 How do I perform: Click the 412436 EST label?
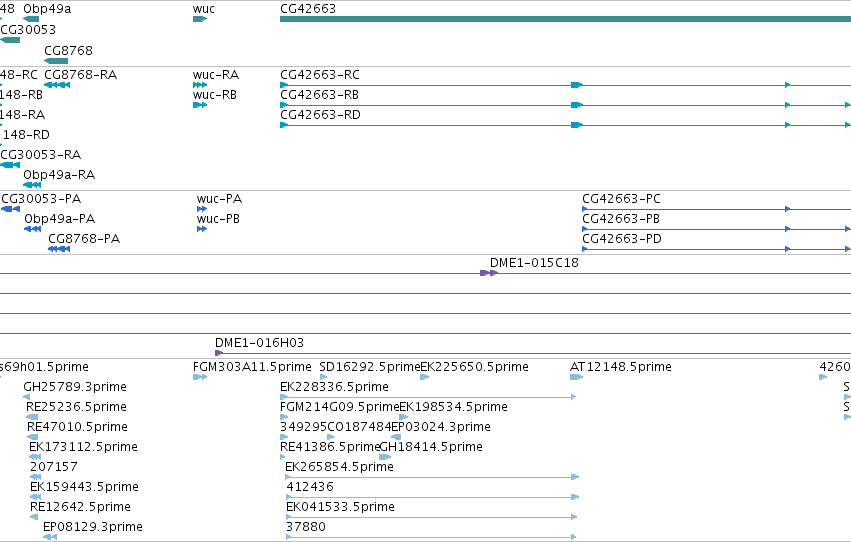[x=310, y=487]
